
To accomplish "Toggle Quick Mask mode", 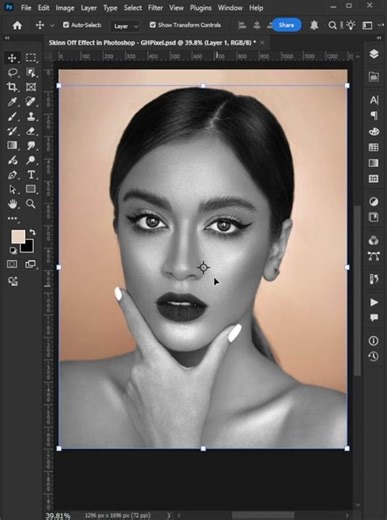I will coord(12,264).
